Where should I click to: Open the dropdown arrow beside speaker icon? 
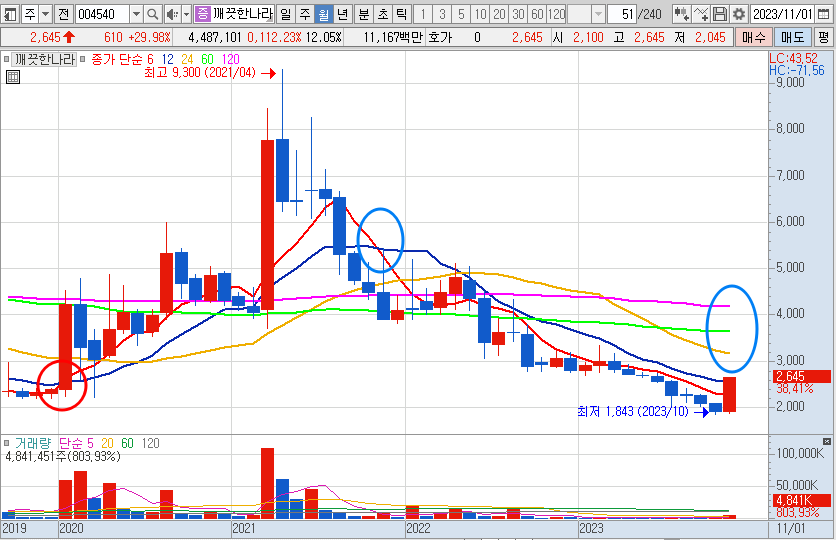coord(187,14)
